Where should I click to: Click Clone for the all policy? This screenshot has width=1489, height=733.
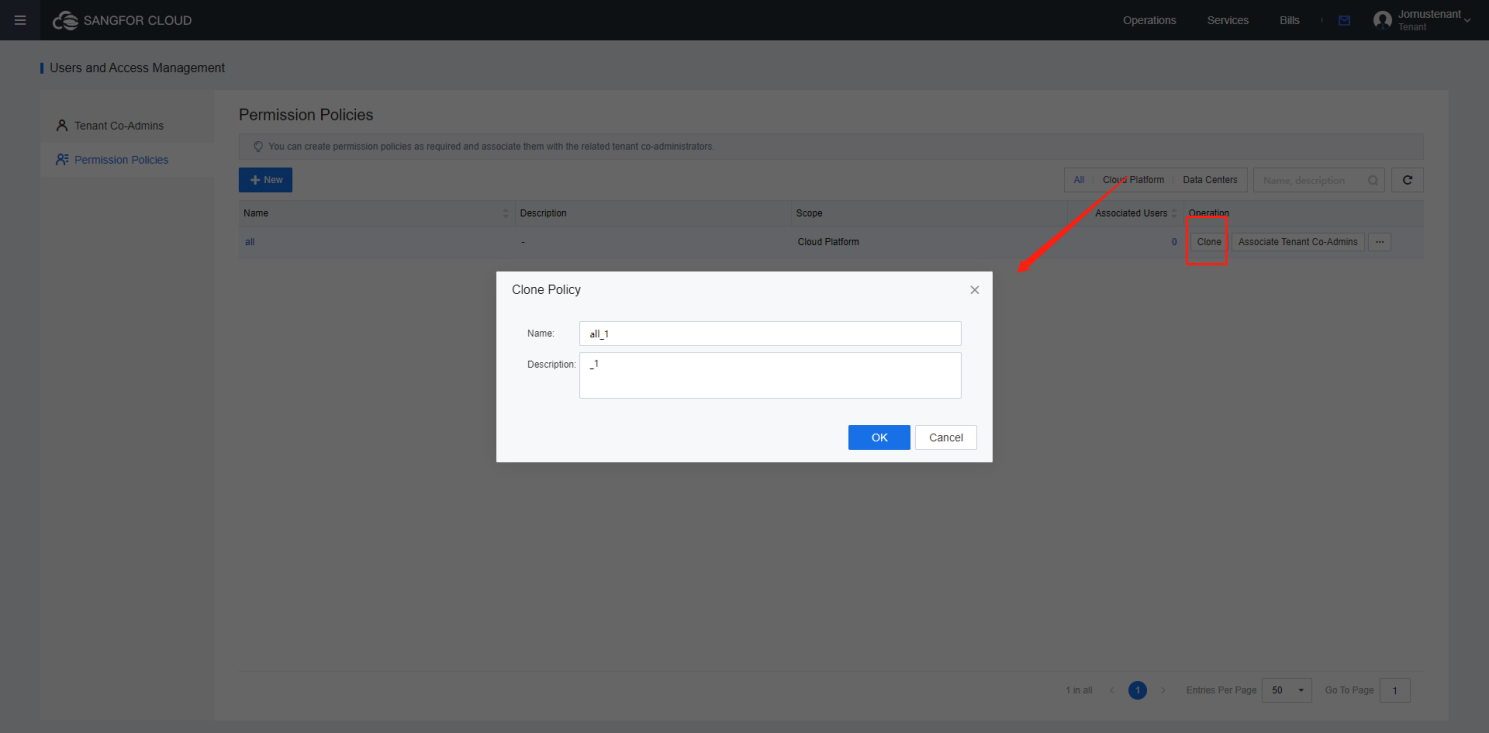(x=1209, y=242)
